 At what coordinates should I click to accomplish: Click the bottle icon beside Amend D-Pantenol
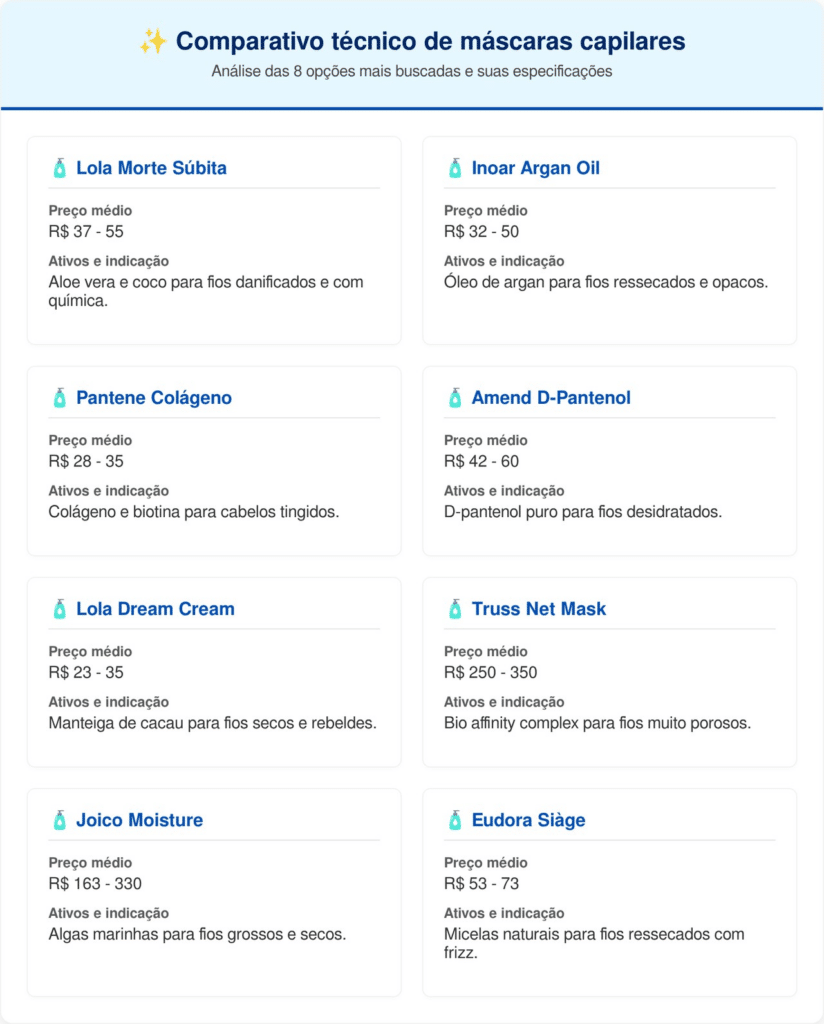(455, 398)
